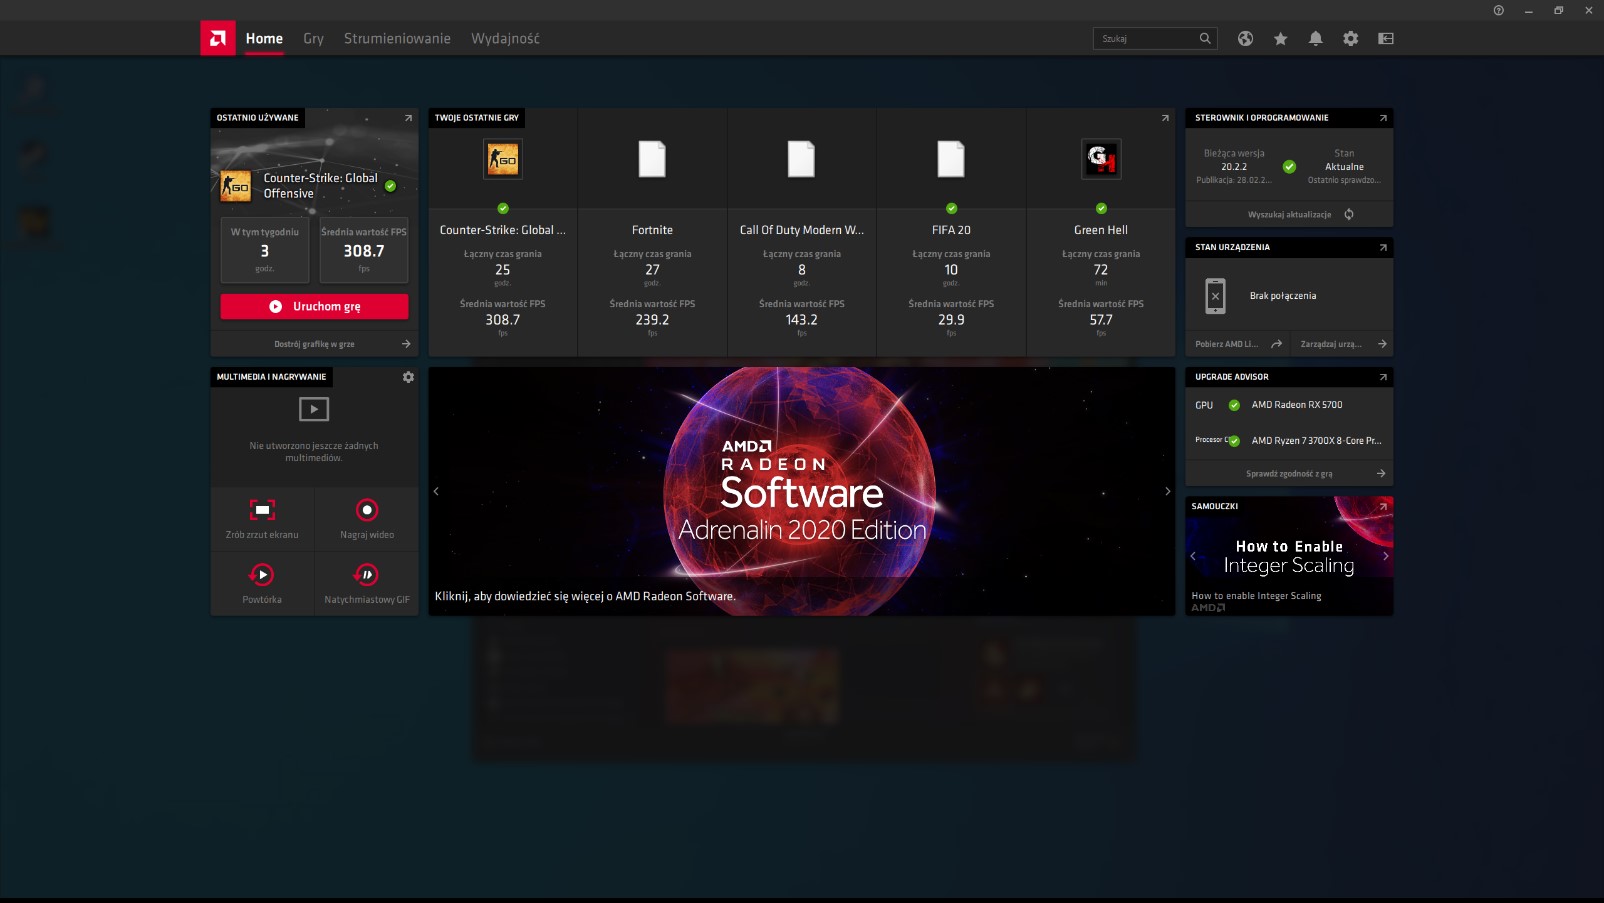Toggle the sidebar panel icon
1604x903 pixels.
click(1385, 38)
